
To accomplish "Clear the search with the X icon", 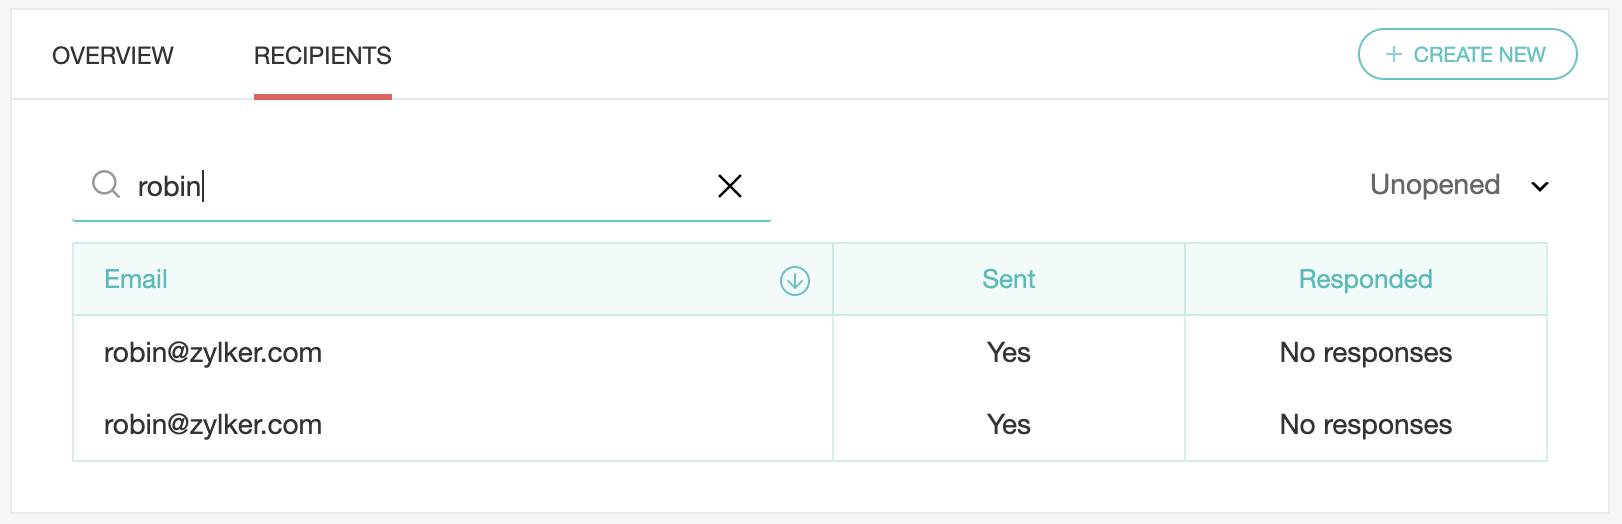I will click(x=730, y=186).
